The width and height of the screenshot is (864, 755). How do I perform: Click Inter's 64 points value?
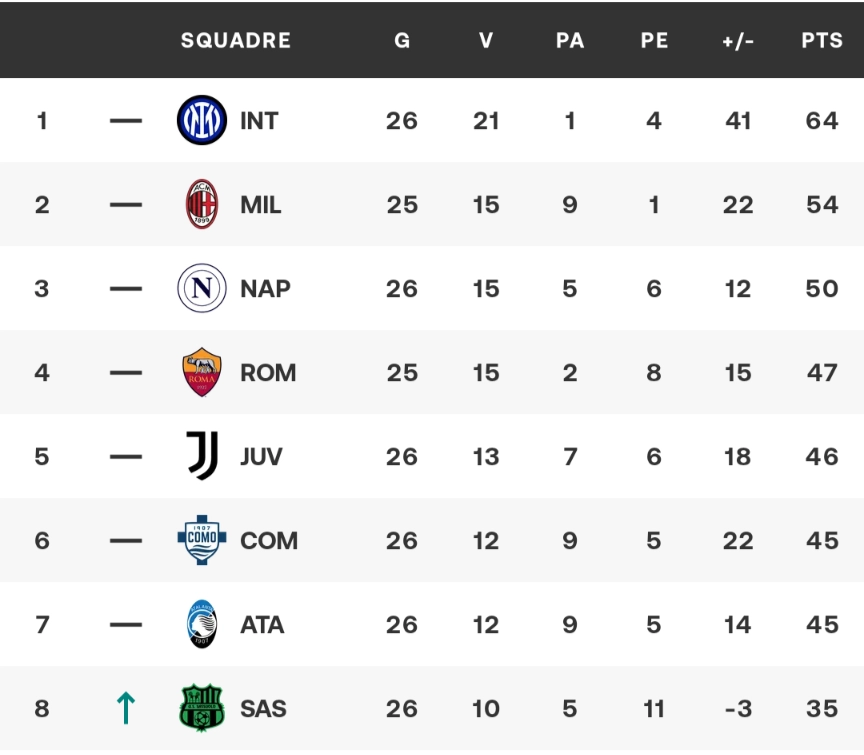[x=821, y=121]
